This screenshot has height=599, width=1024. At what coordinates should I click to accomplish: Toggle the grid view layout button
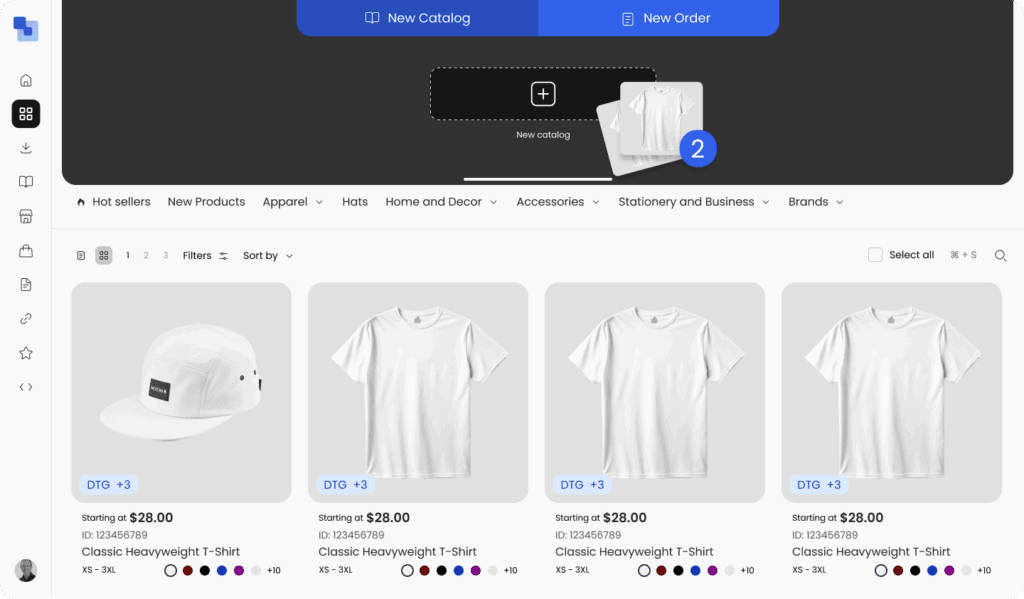[x=104, y=256]
